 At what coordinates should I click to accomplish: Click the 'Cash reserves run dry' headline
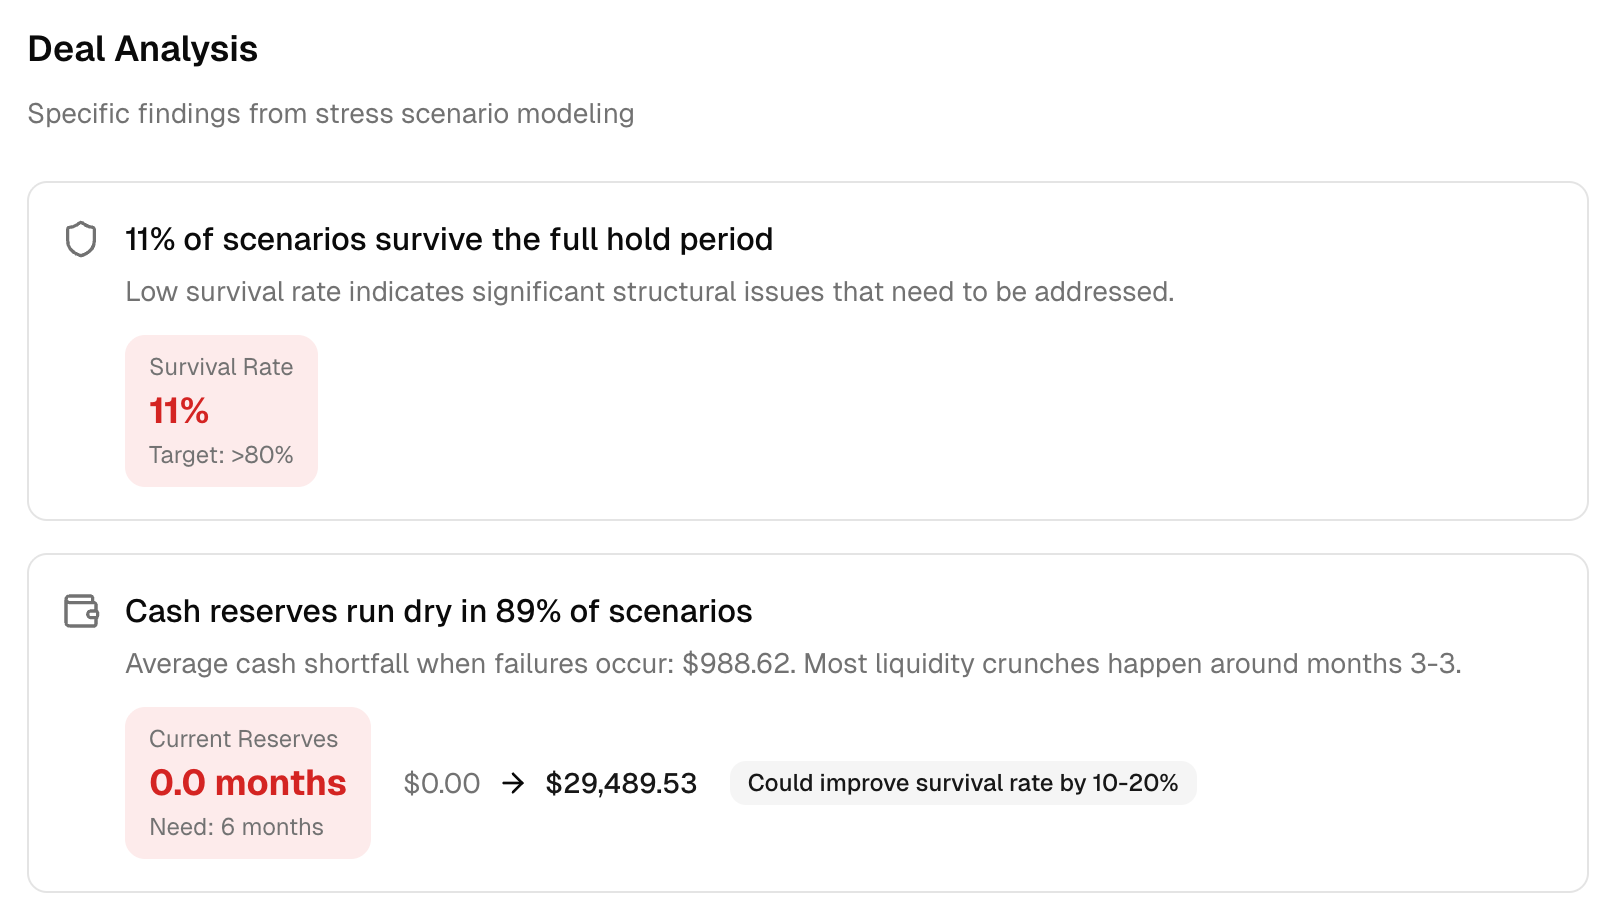coord(438,611)
